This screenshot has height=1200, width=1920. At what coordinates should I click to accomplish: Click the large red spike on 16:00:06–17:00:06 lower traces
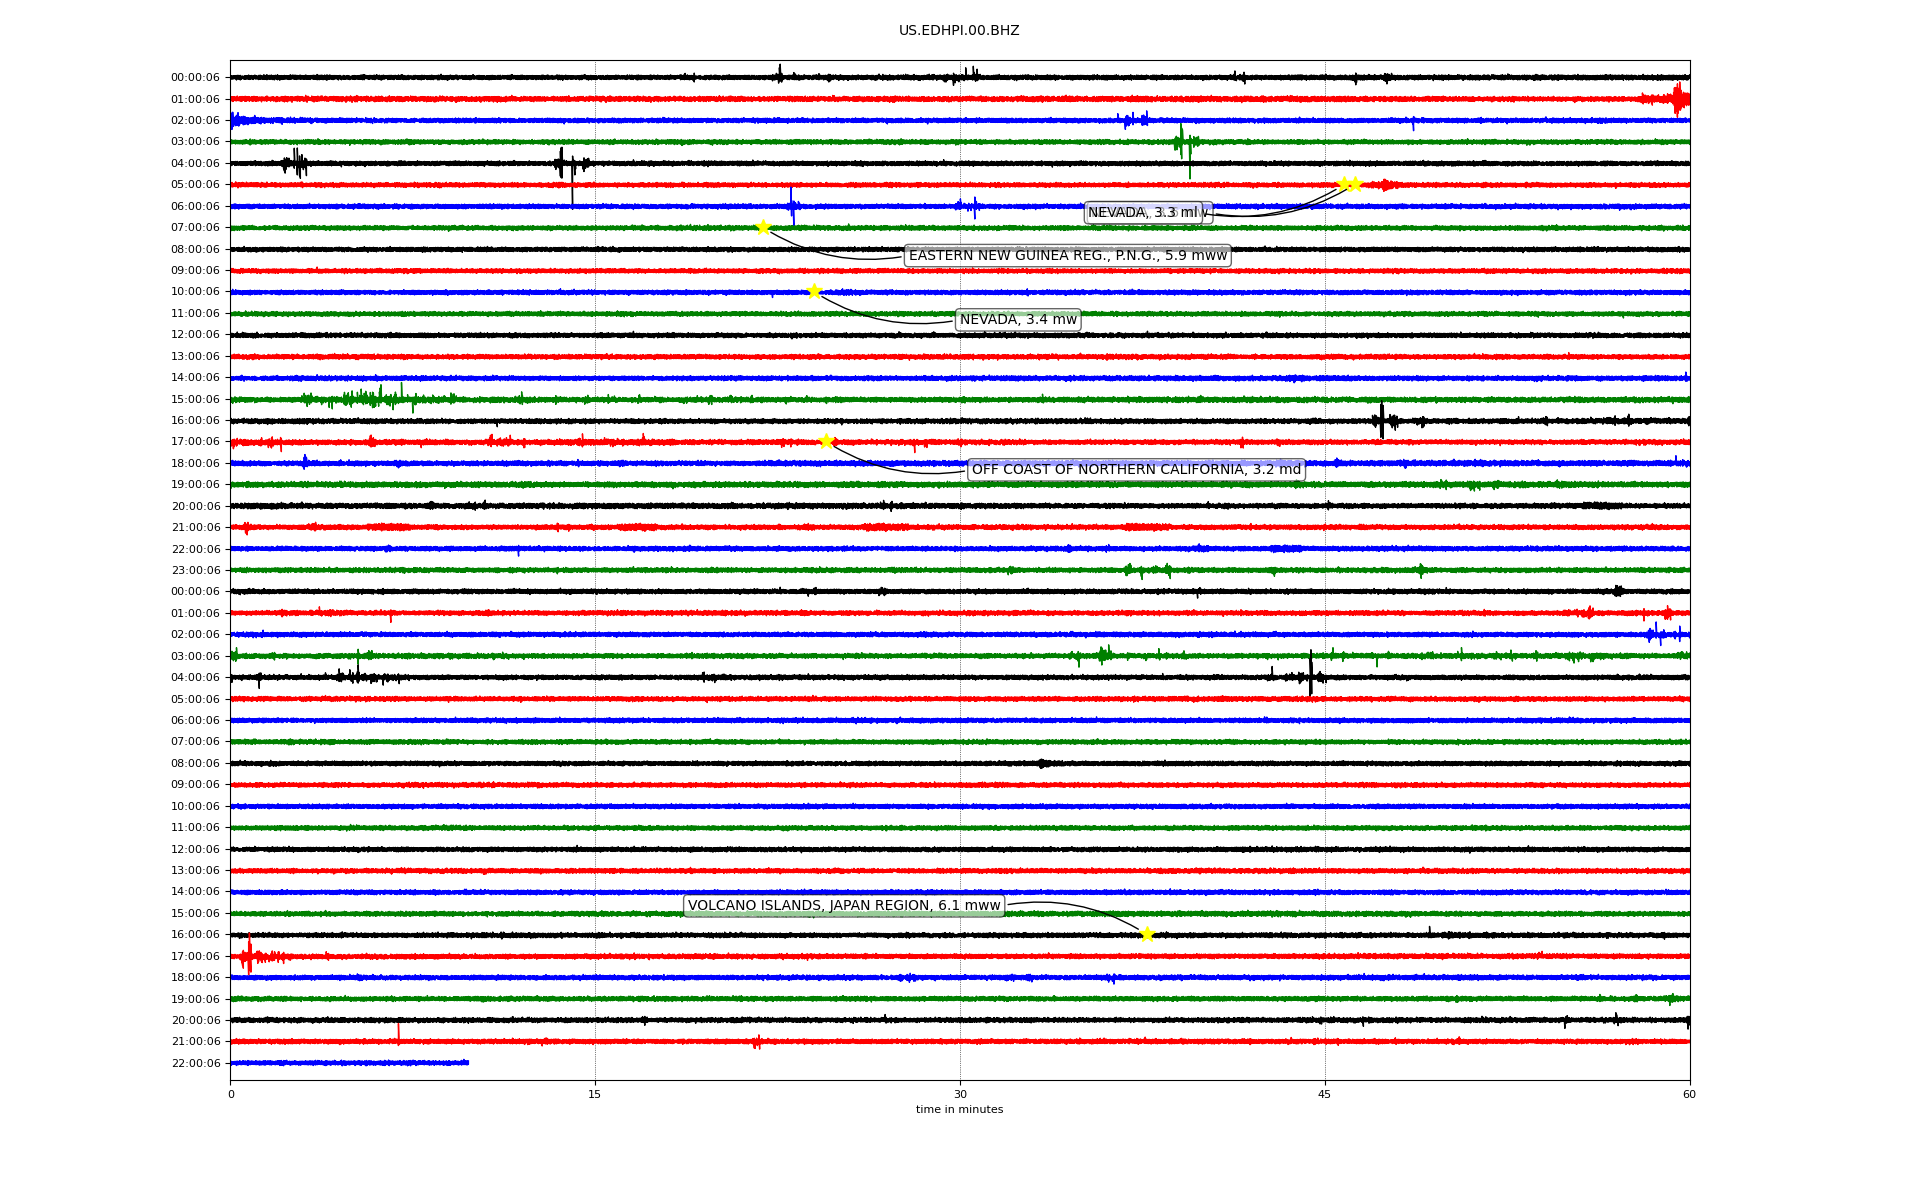(248, 955)
